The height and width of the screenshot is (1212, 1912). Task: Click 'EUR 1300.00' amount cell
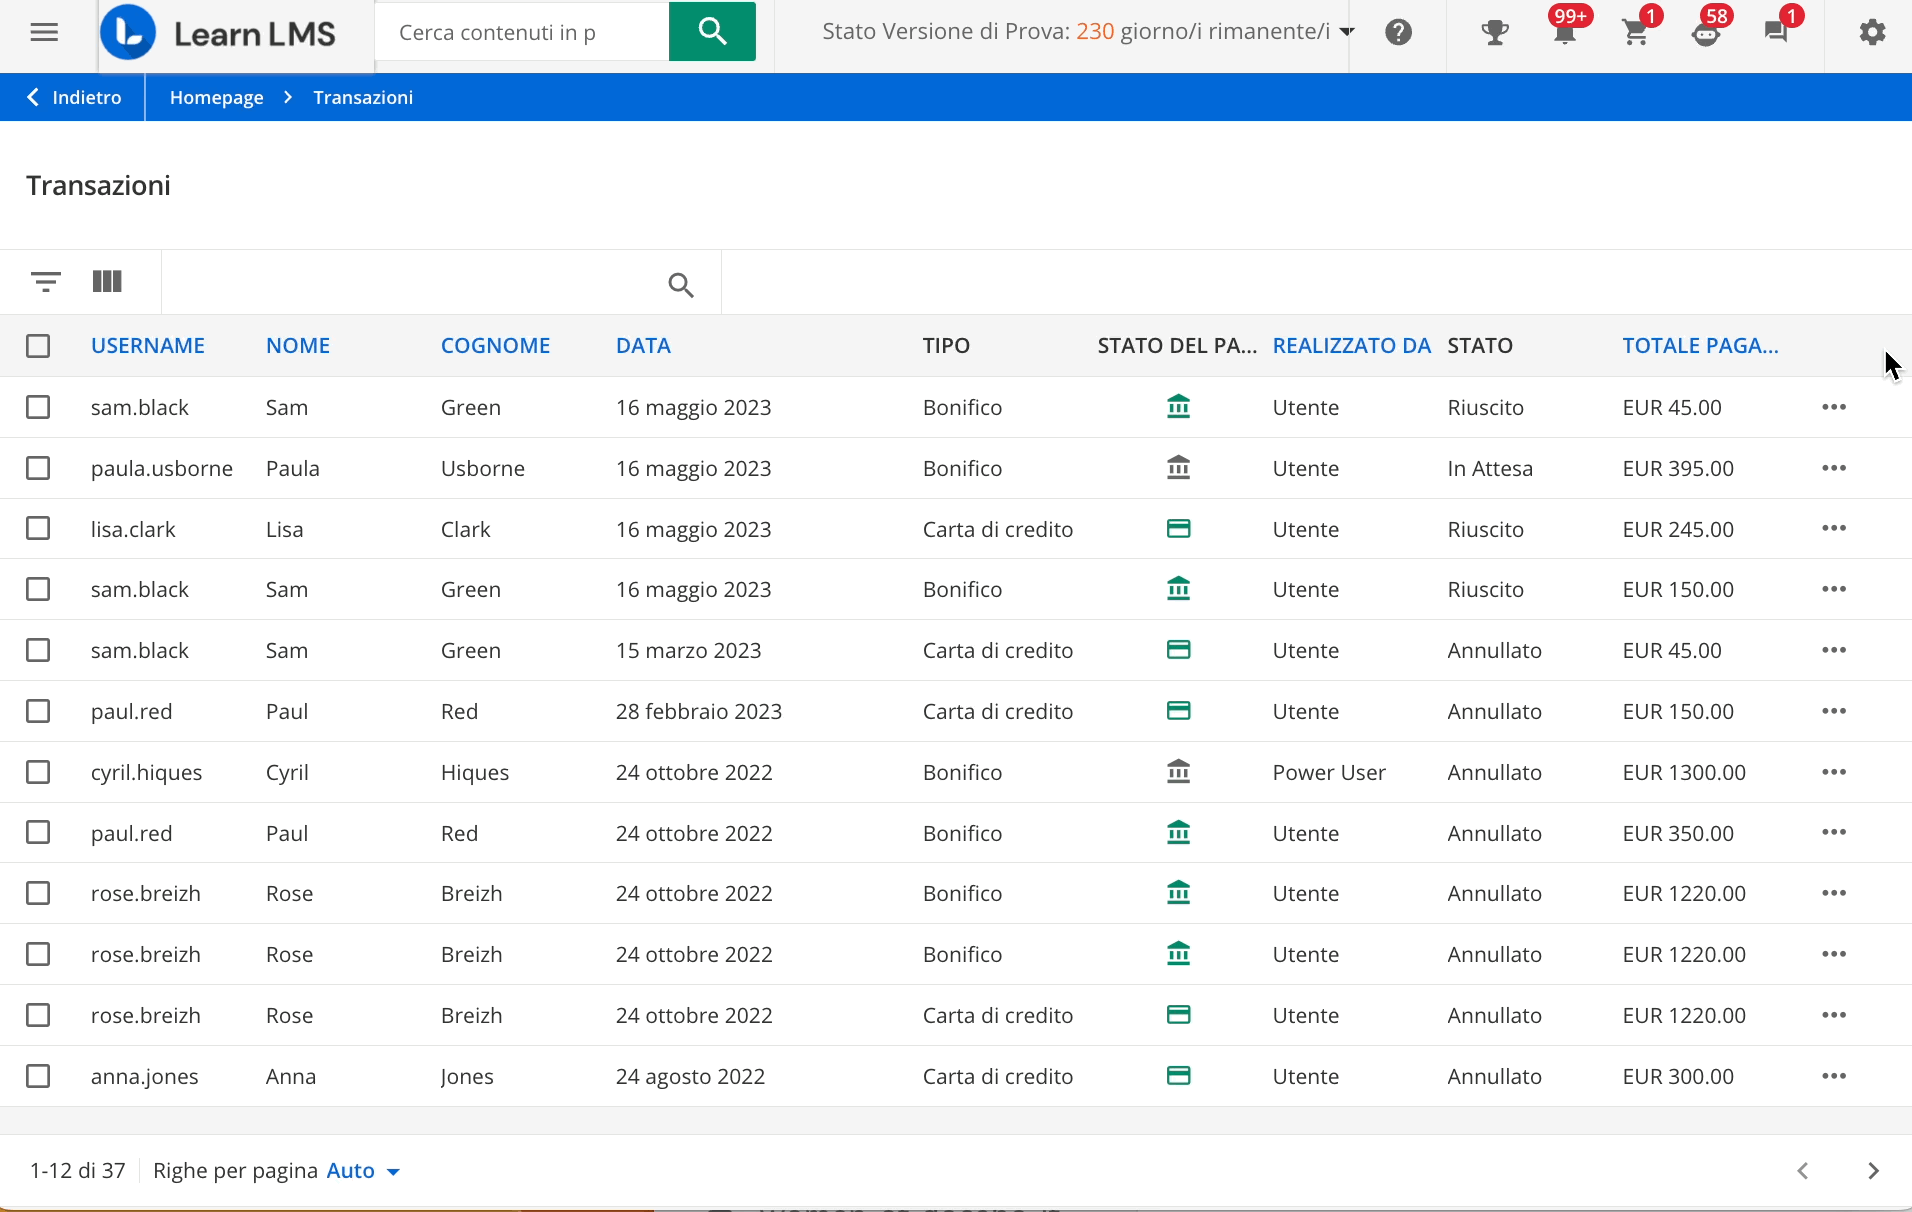(x=1684, y=772)
